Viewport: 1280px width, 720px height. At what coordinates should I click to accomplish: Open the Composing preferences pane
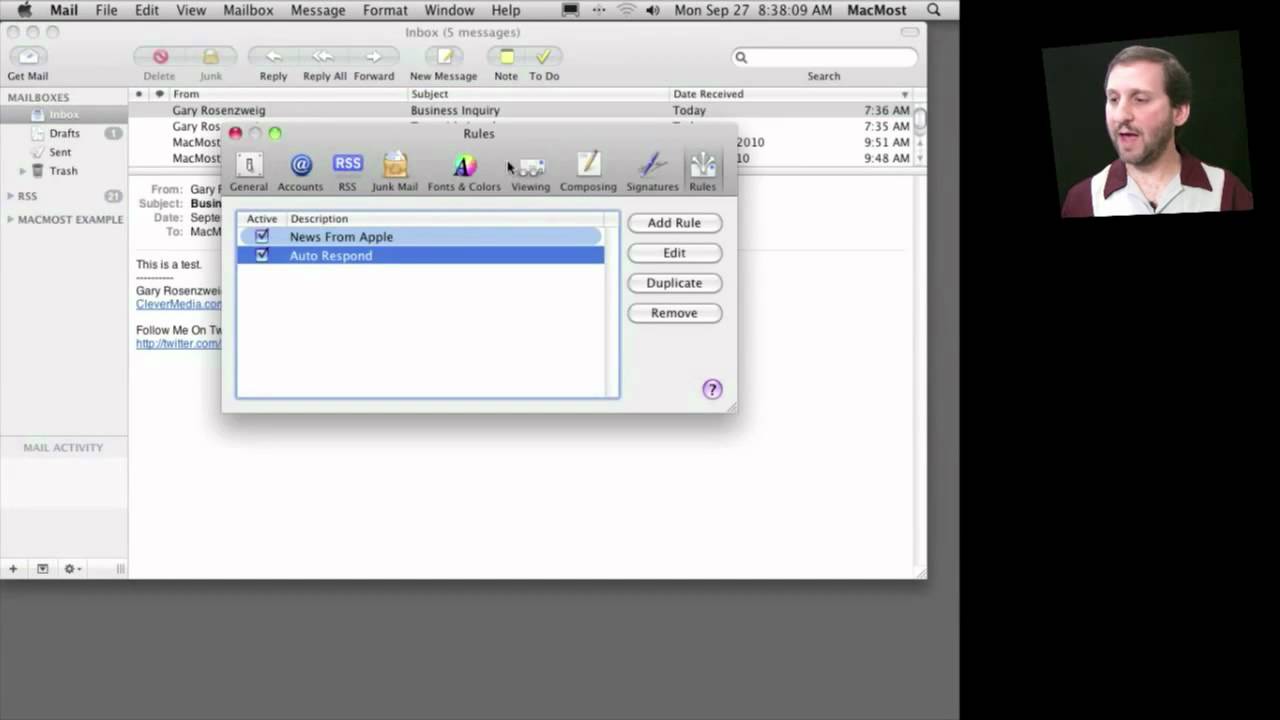pyautogui.click(x=588, y=172)
